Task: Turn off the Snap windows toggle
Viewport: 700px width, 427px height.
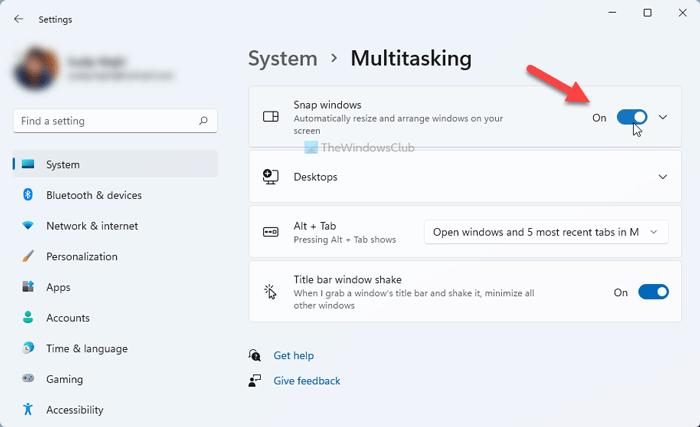Action: [x=632, y=117]
